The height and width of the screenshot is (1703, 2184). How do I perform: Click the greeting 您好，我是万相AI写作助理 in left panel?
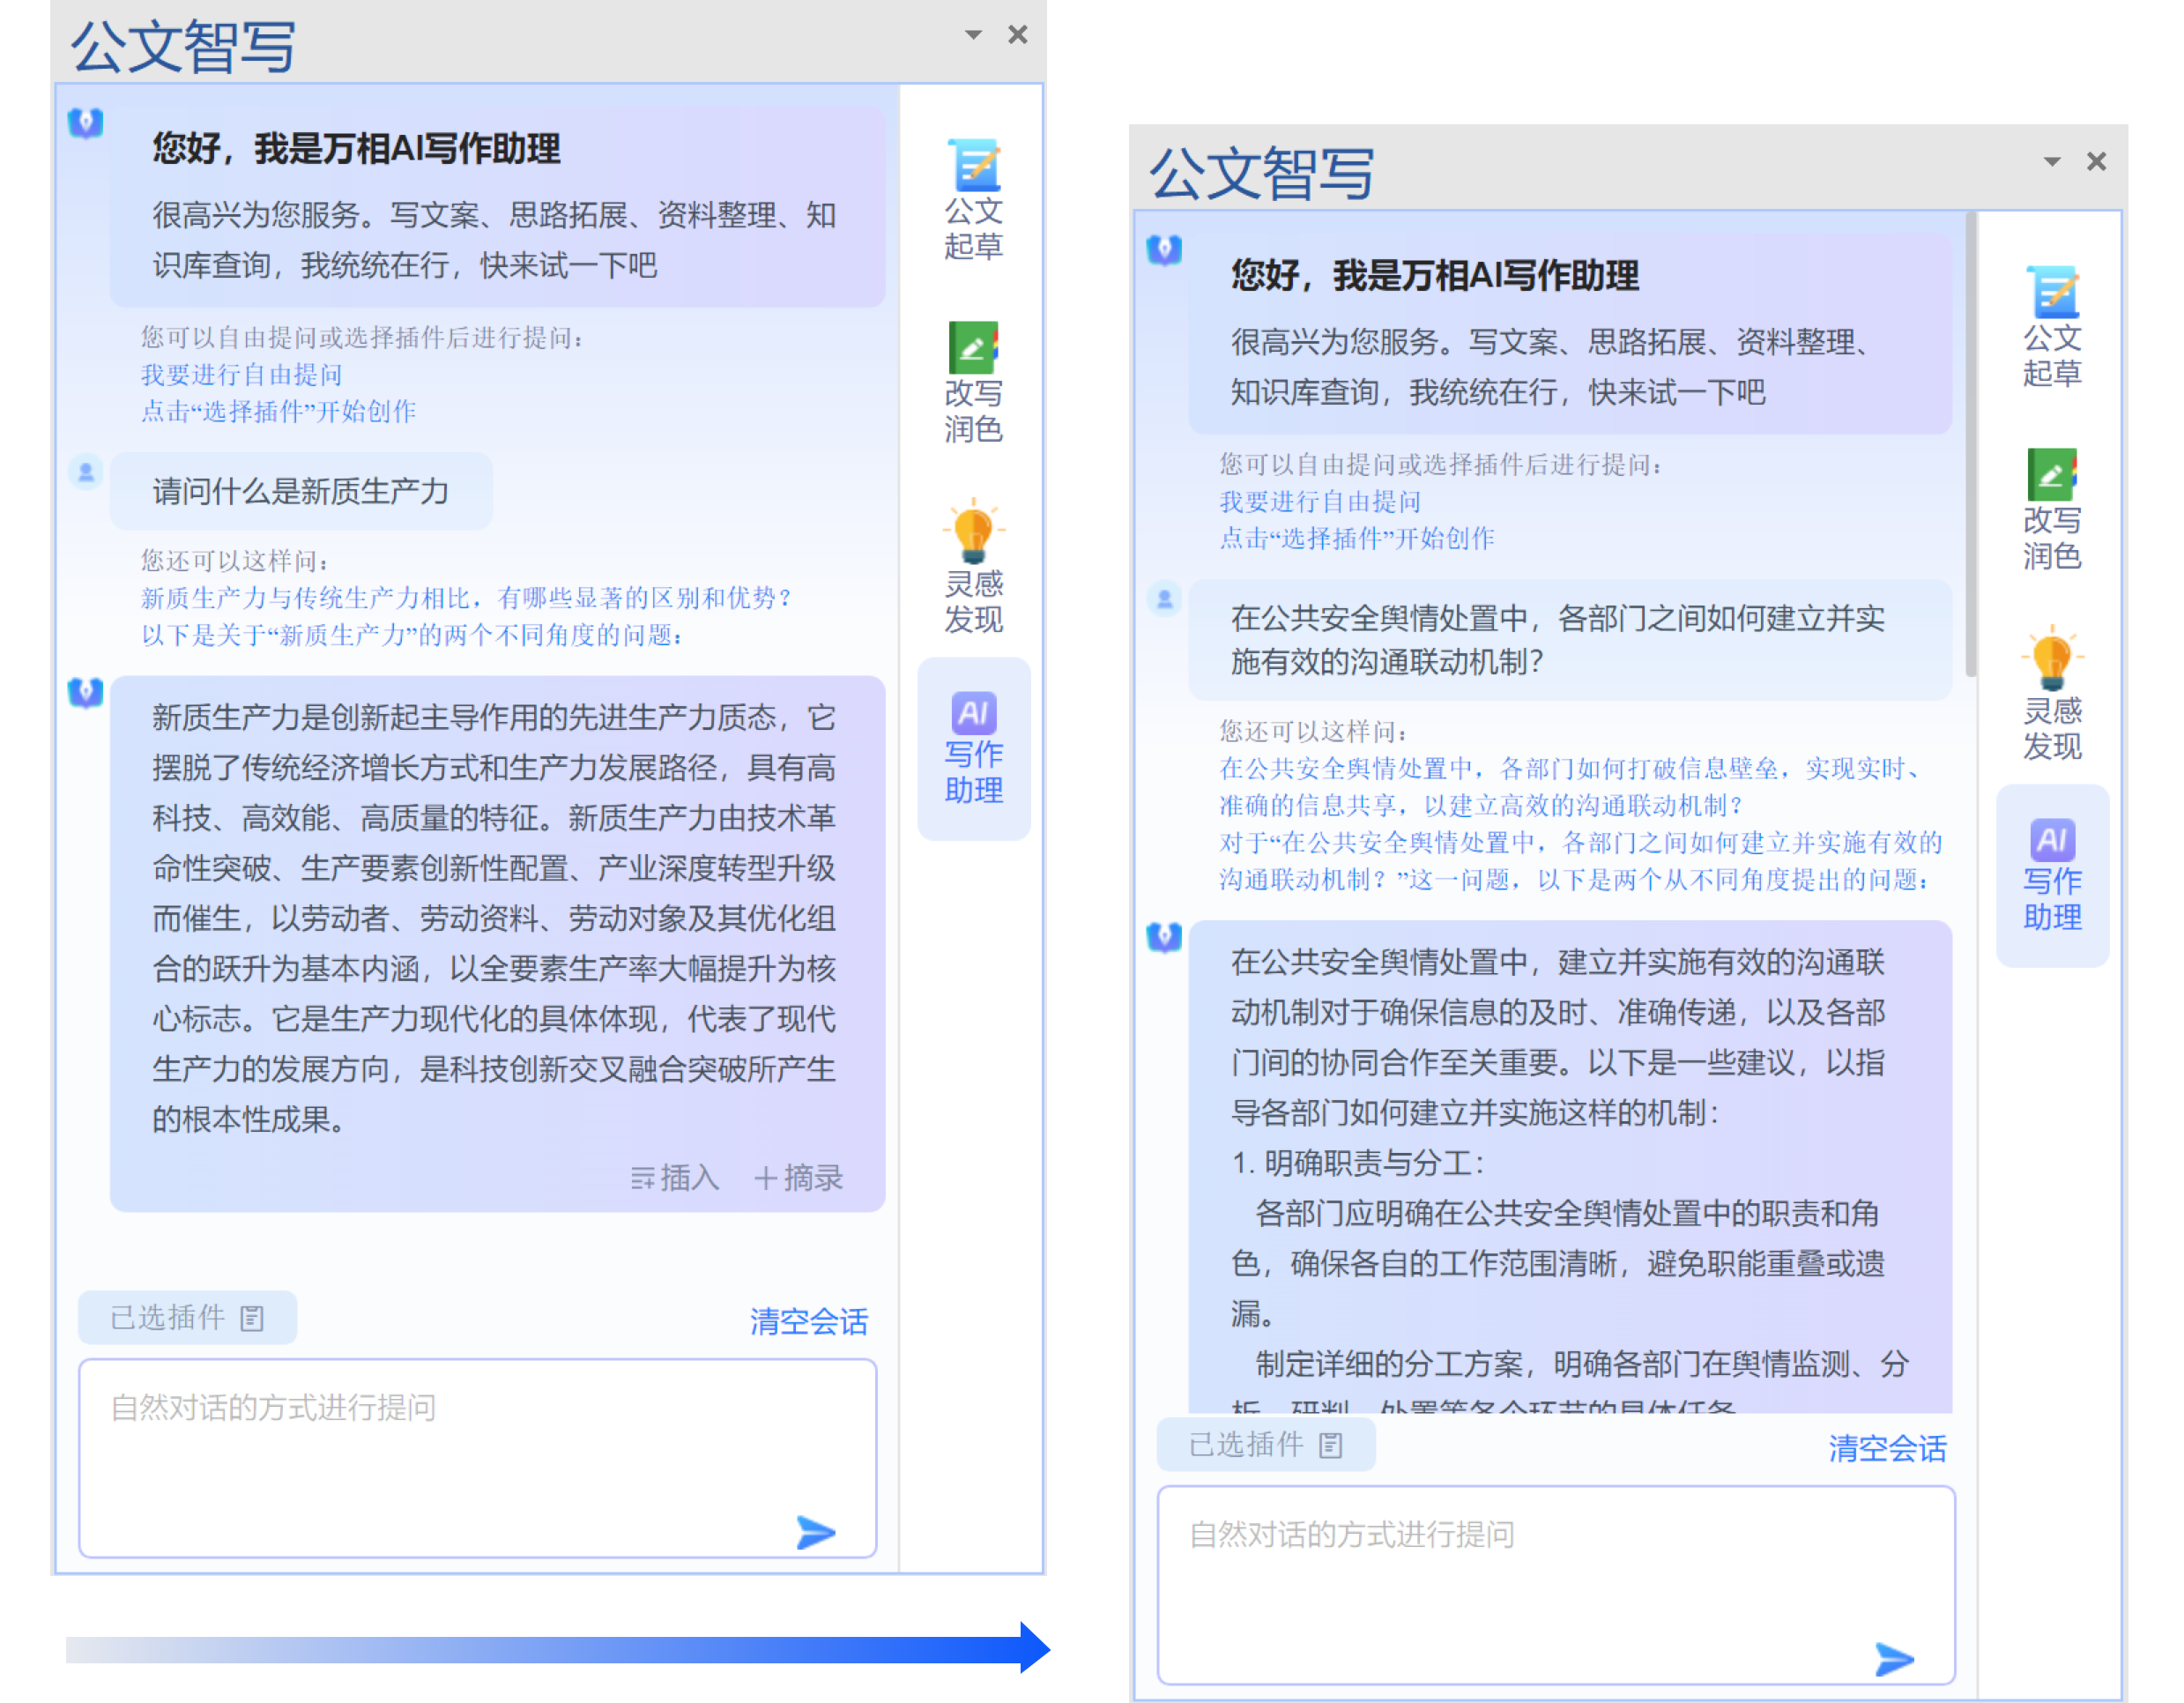356,149
